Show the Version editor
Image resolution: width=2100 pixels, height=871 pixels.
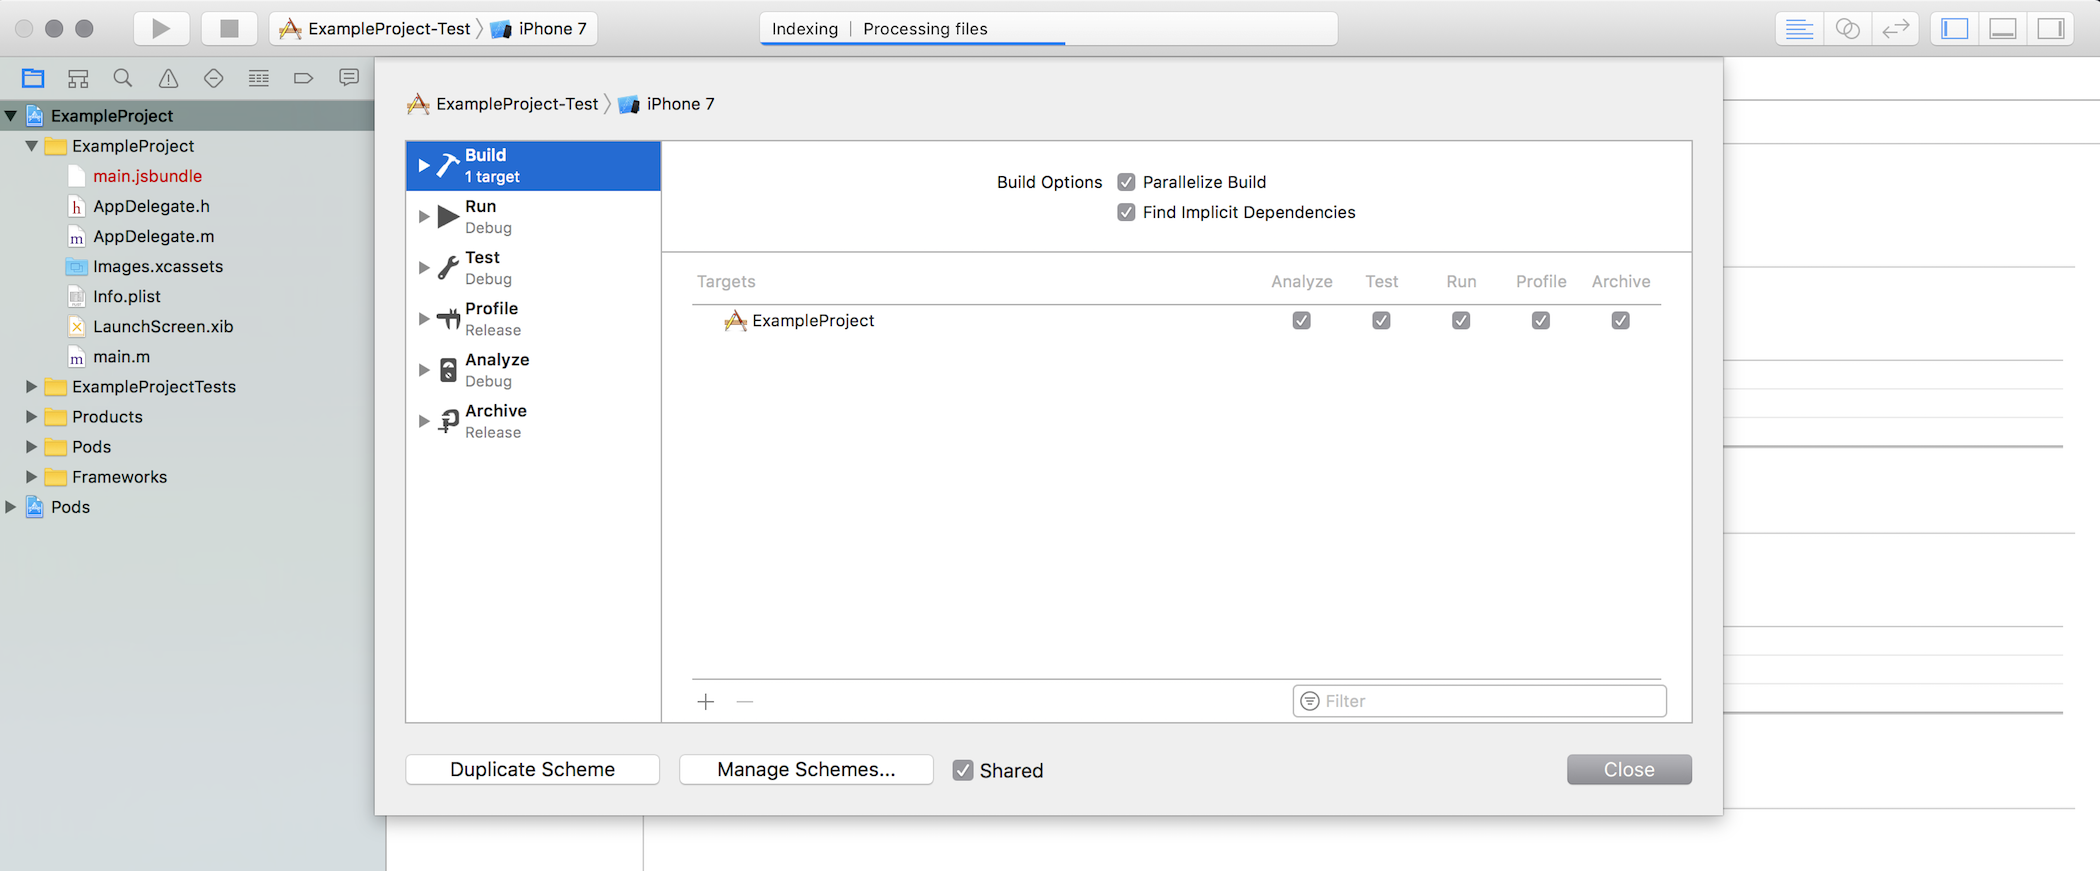point(1895,28)
